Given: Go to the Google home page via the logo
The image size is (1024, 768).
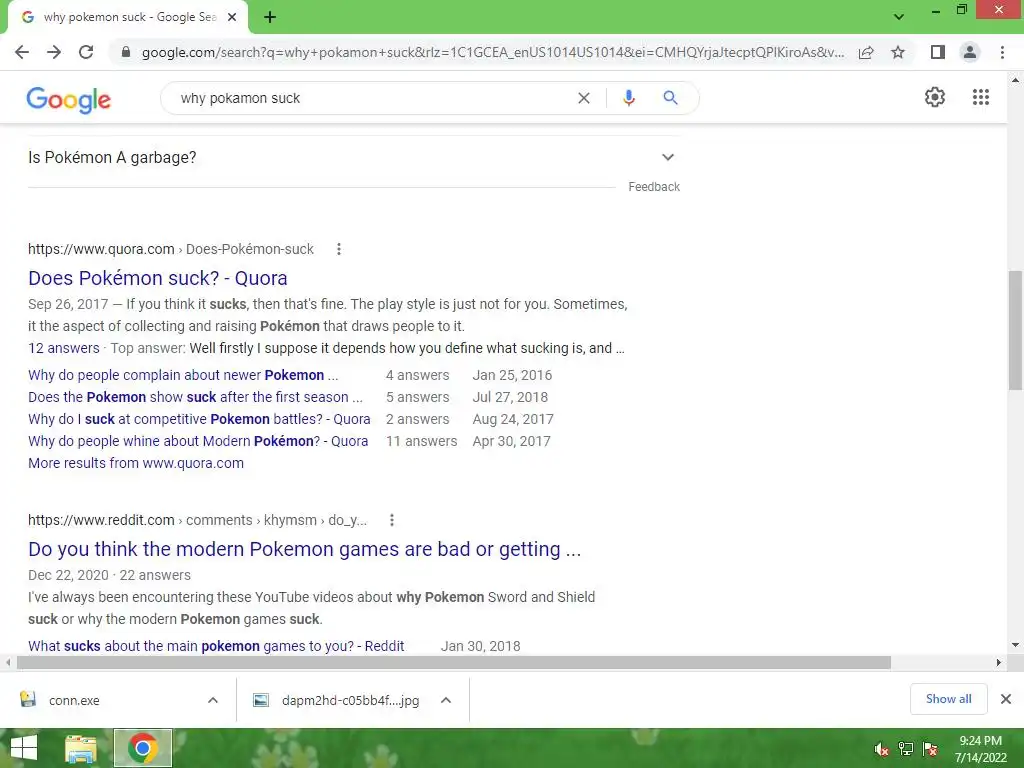Looking at the screenshot, I should coord(69,99).
